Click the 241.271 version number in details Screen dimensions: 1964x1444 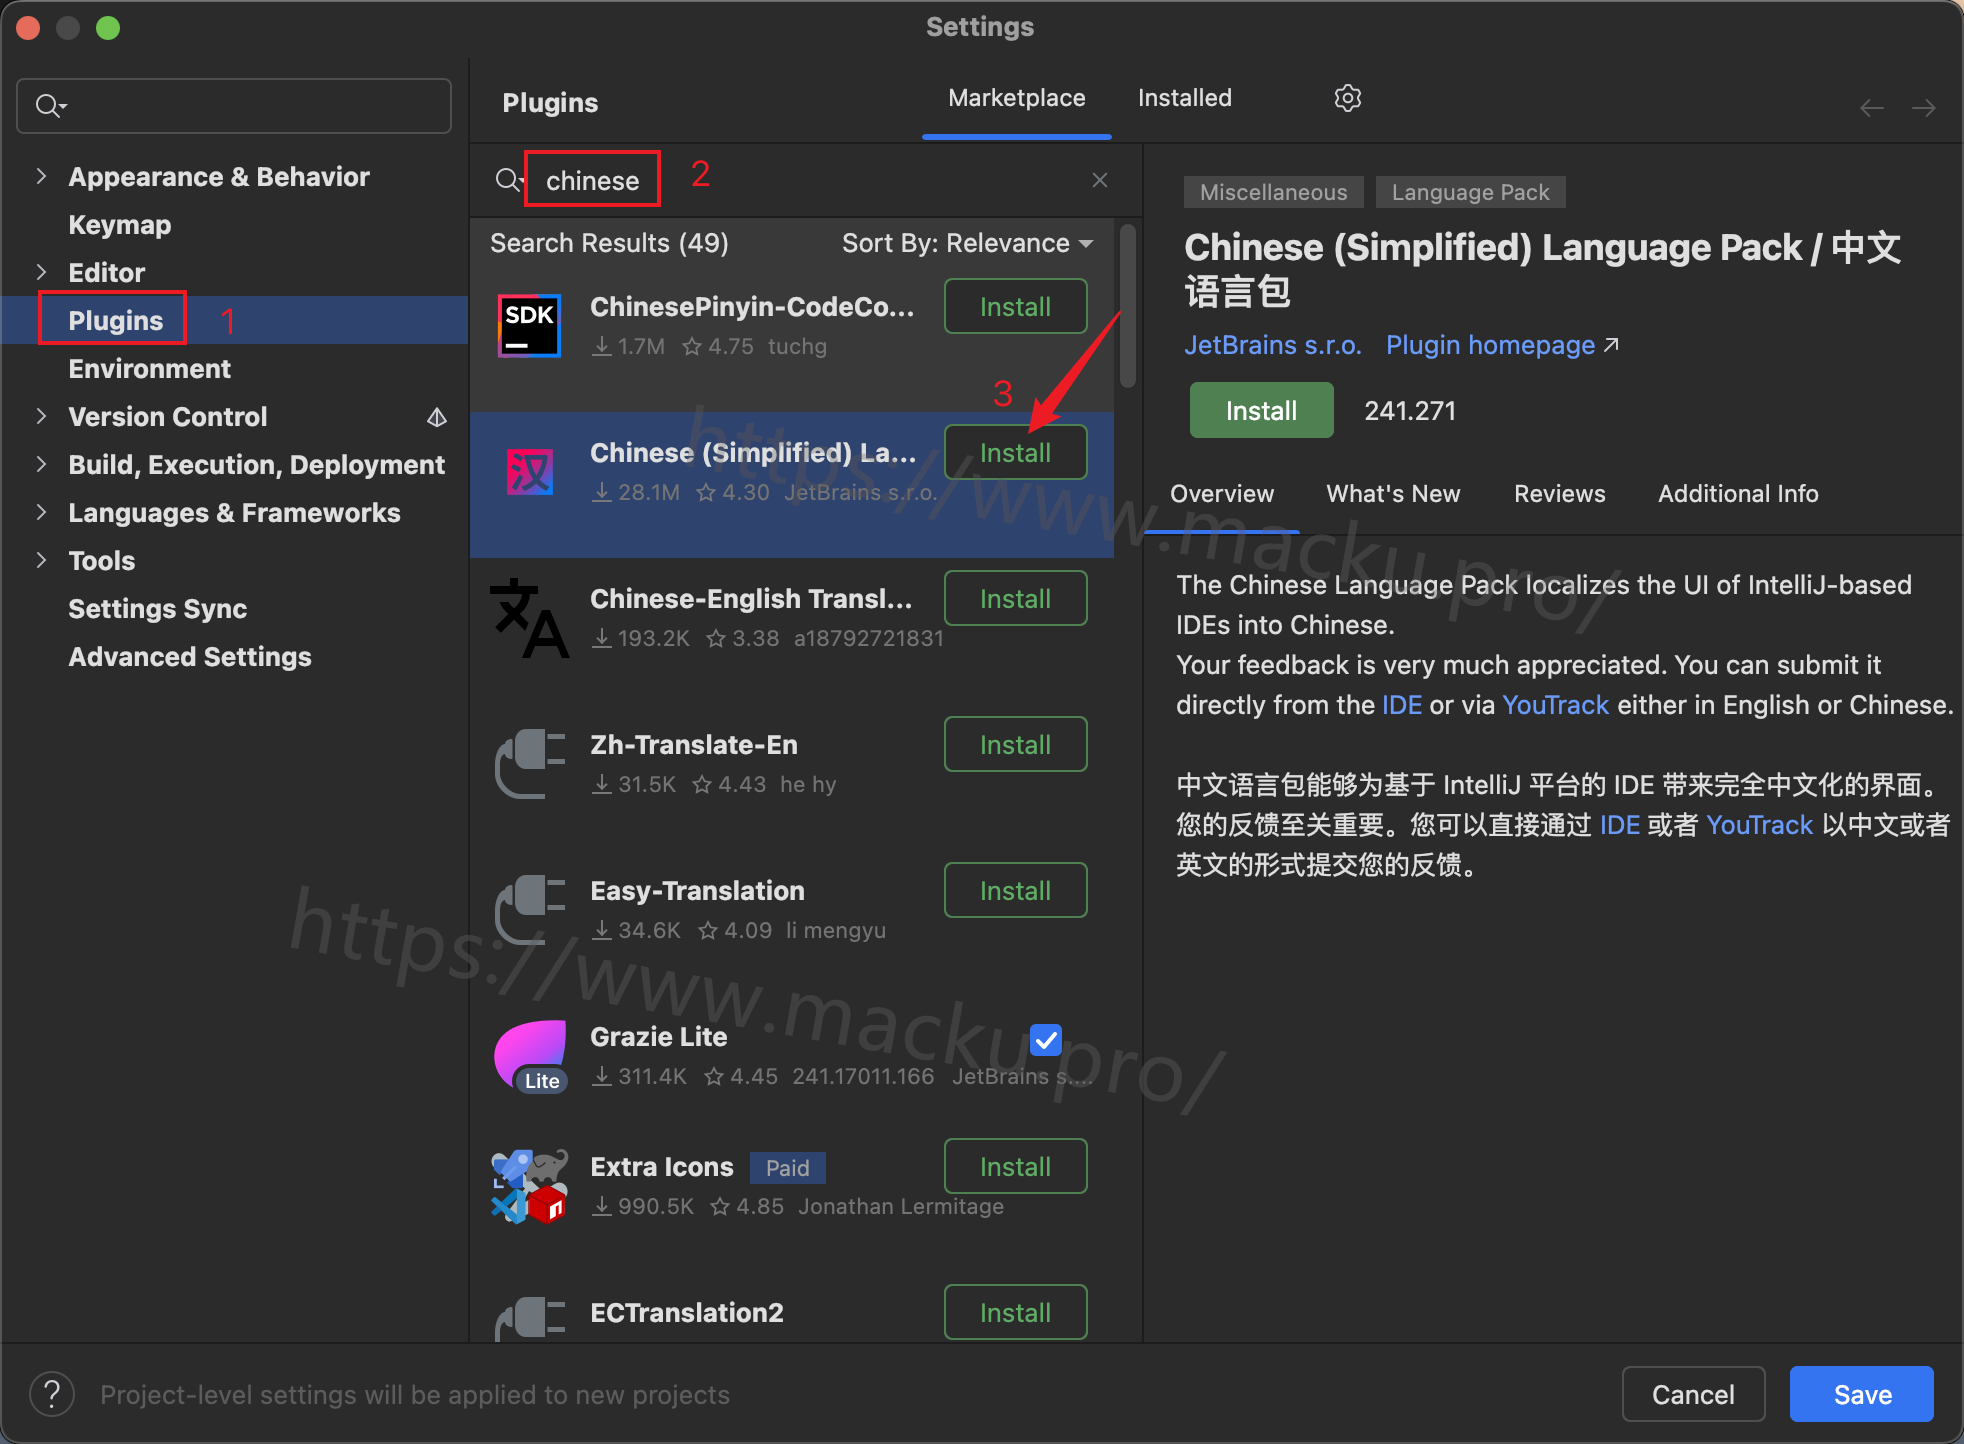click(1410, 411)
